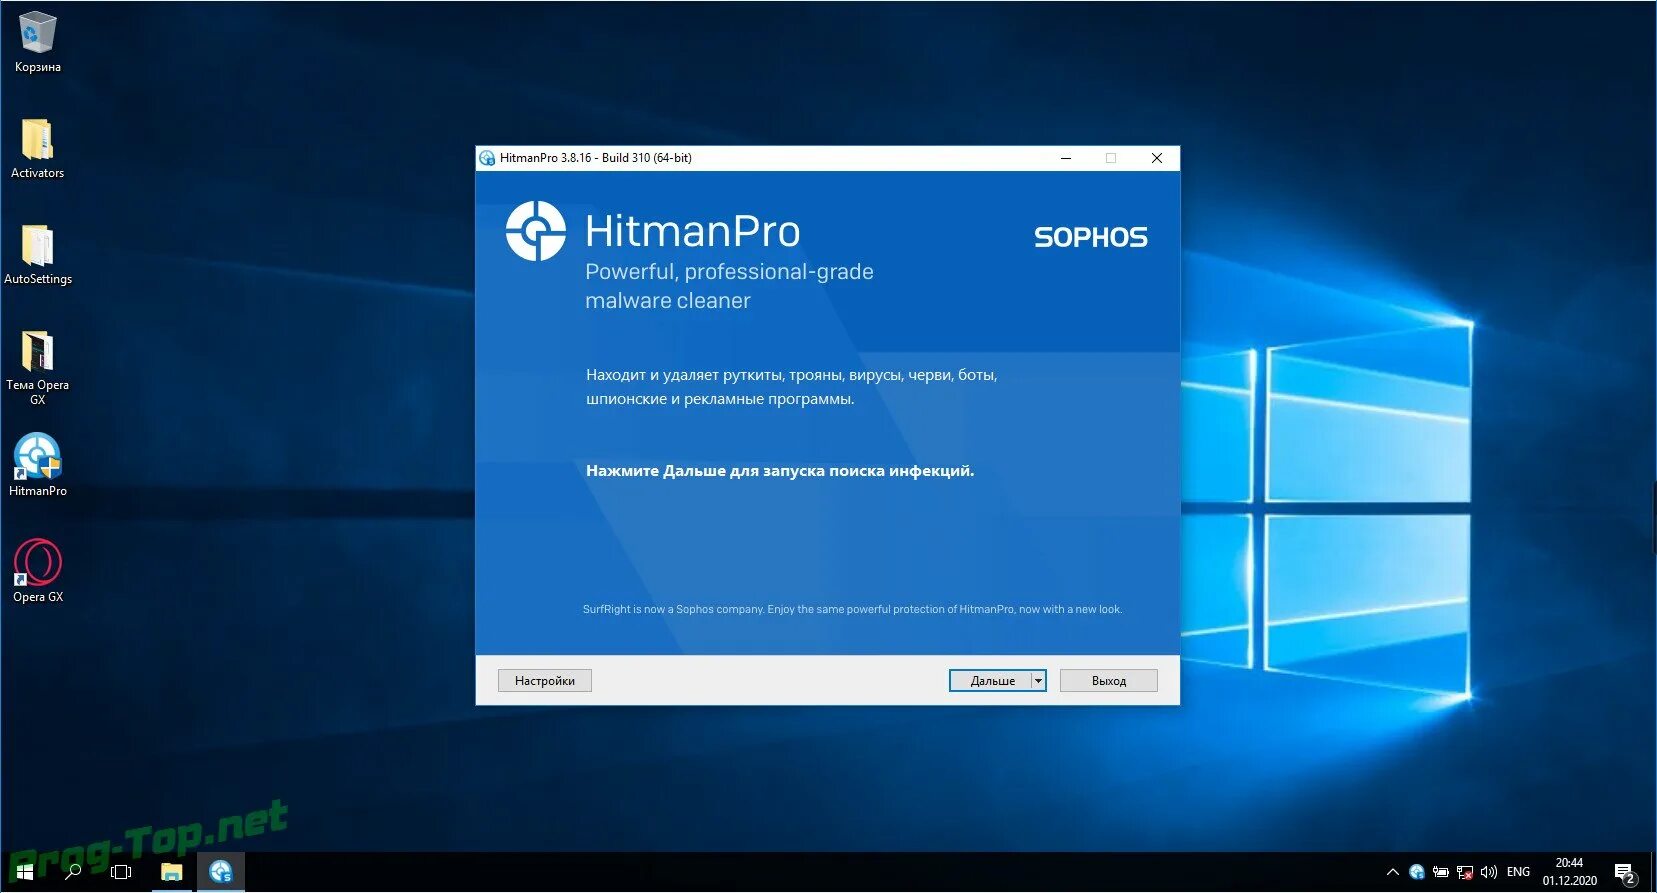Viewport: 1657px width, 893px height.
Task: Click the "Powerful, professional-grade malware cleaner" tagline
Action: [729, 286]
